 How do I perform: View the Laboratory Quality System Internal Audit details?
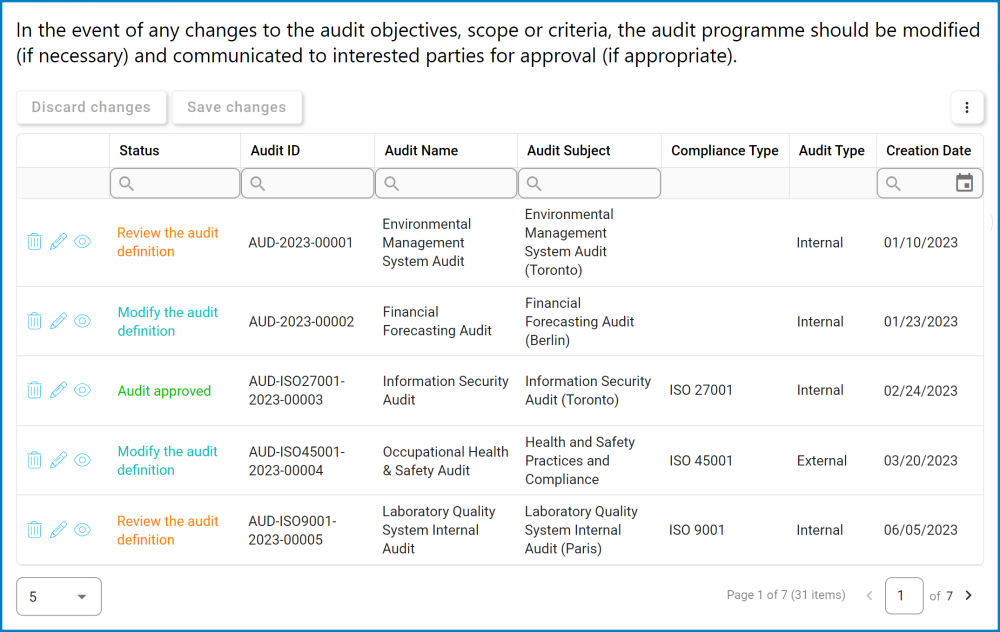[x=82, y=529]
